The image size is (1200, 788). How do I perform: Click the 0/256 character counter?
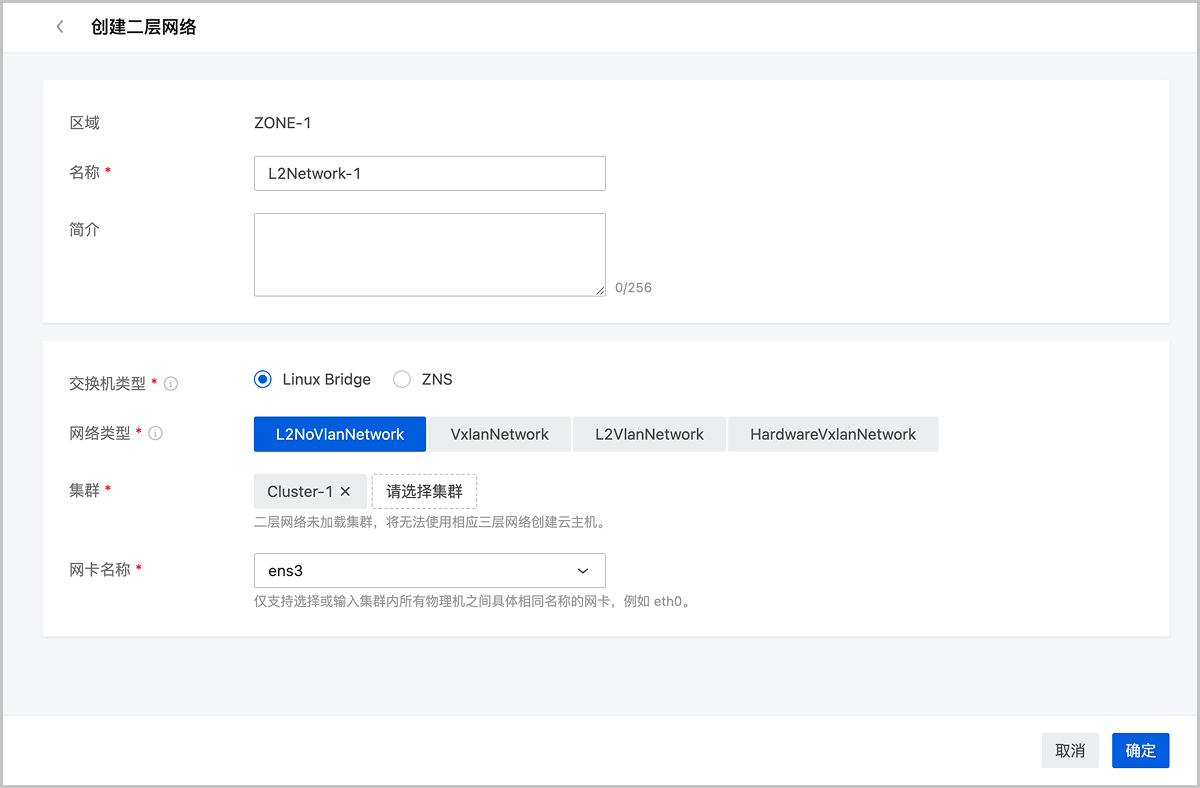tap(633, 288)
